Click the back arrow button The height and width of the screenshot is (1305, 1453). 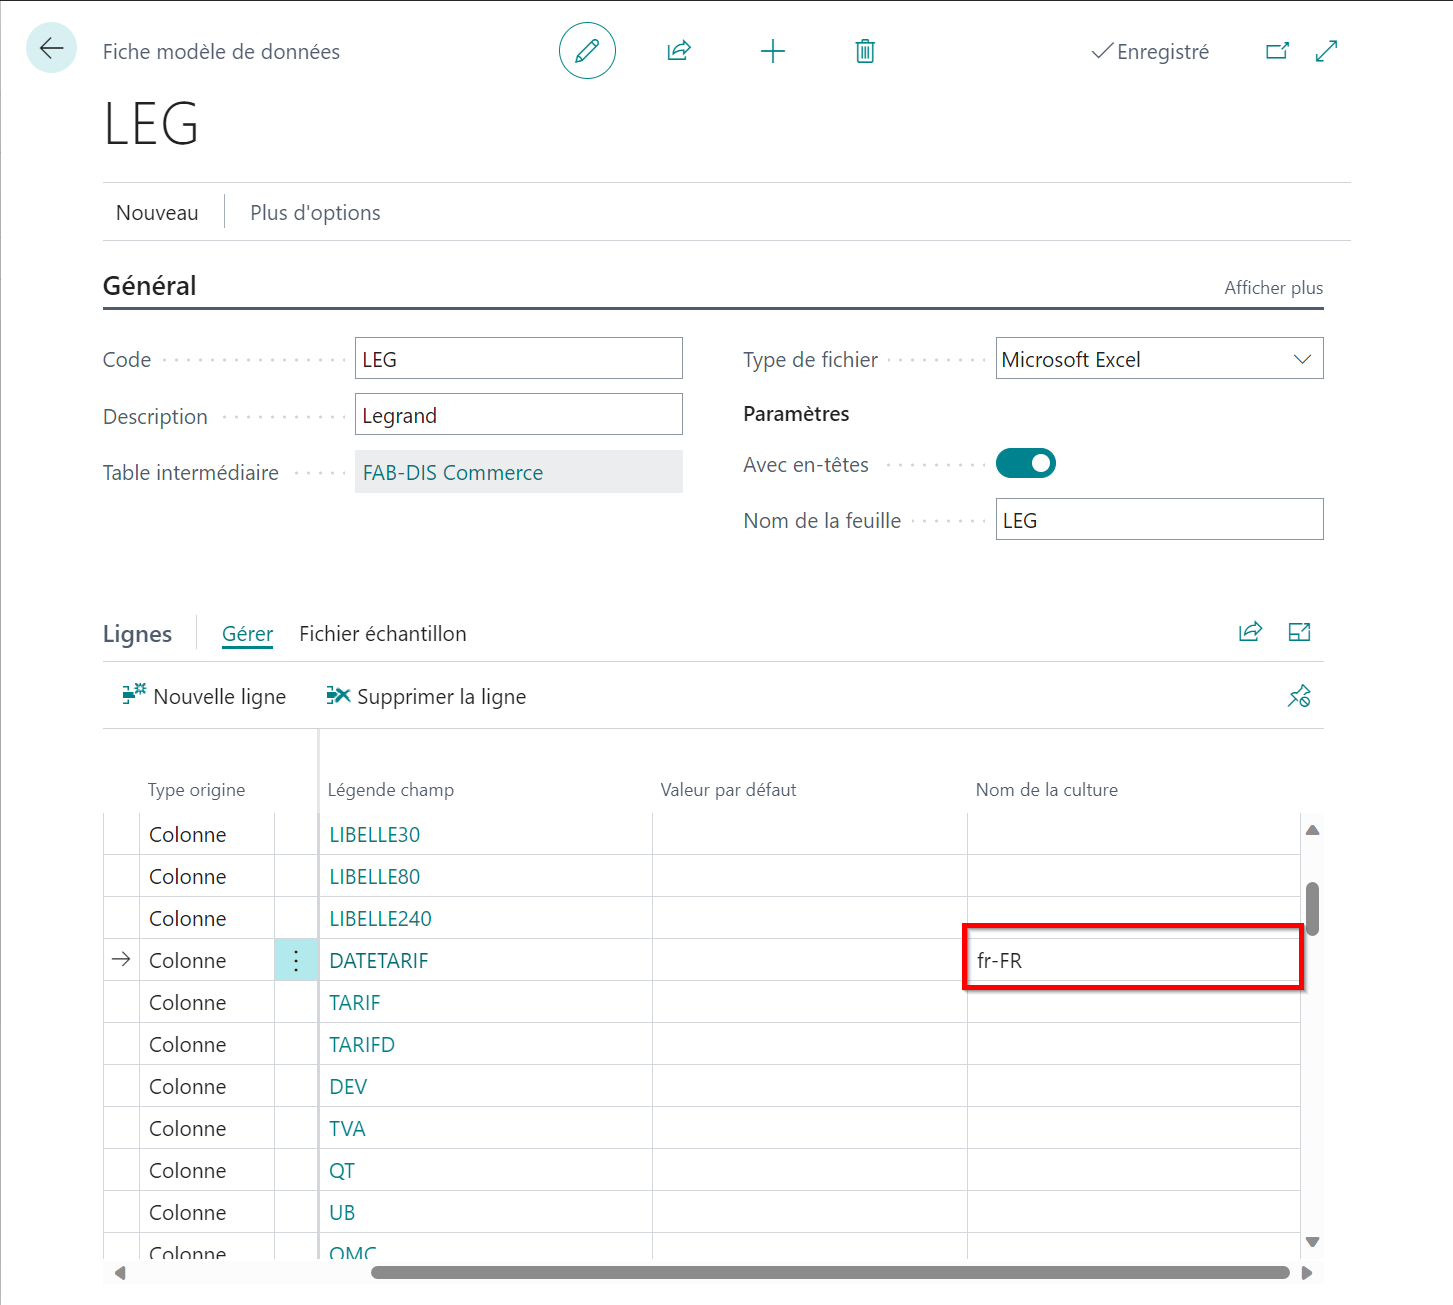(51, 48)
